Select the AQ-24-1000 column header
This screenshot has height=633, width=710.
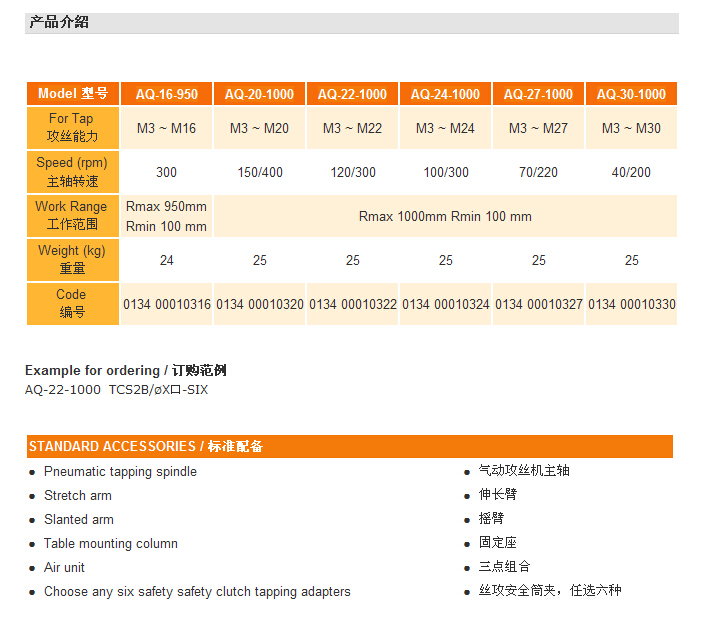pyautogui.click(x=445, y=94)
